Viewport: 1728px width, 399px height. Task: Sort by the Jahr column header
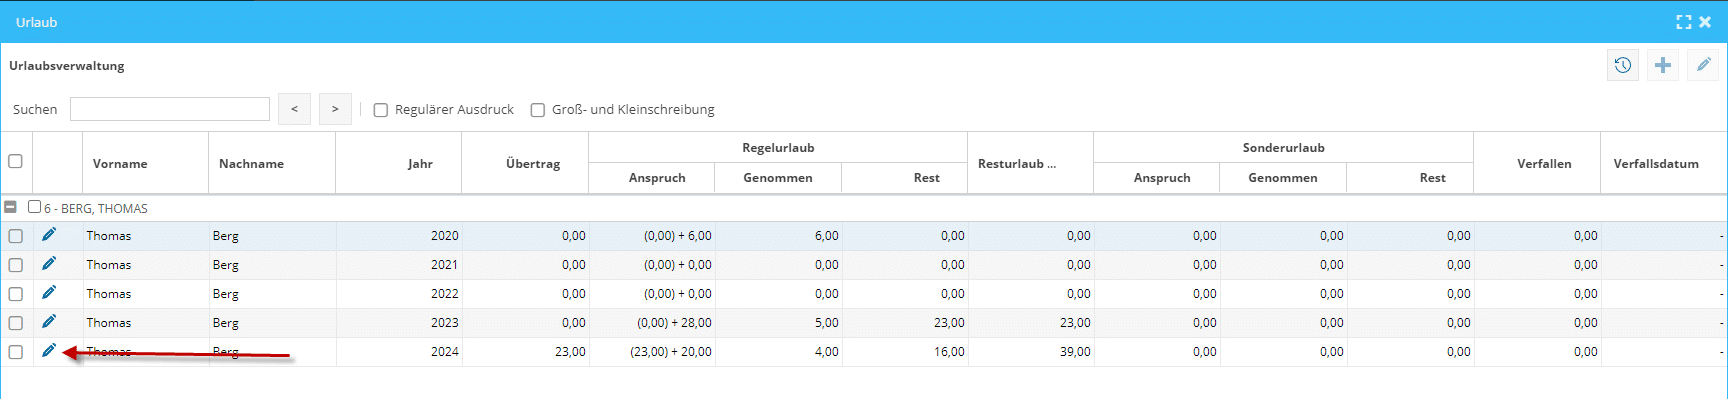click(420, 163)
